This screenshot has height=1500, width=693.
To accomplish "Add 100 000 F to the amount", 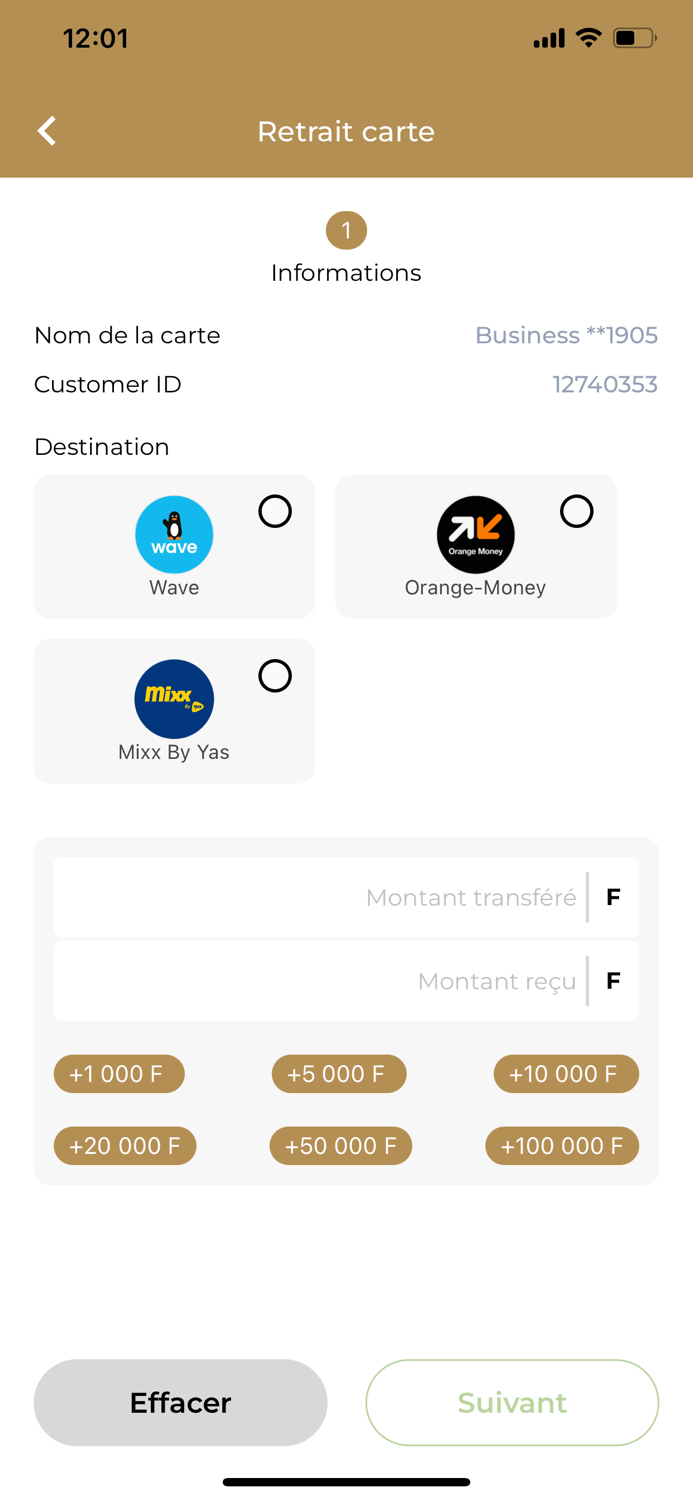I will (x=562, y=1145).
